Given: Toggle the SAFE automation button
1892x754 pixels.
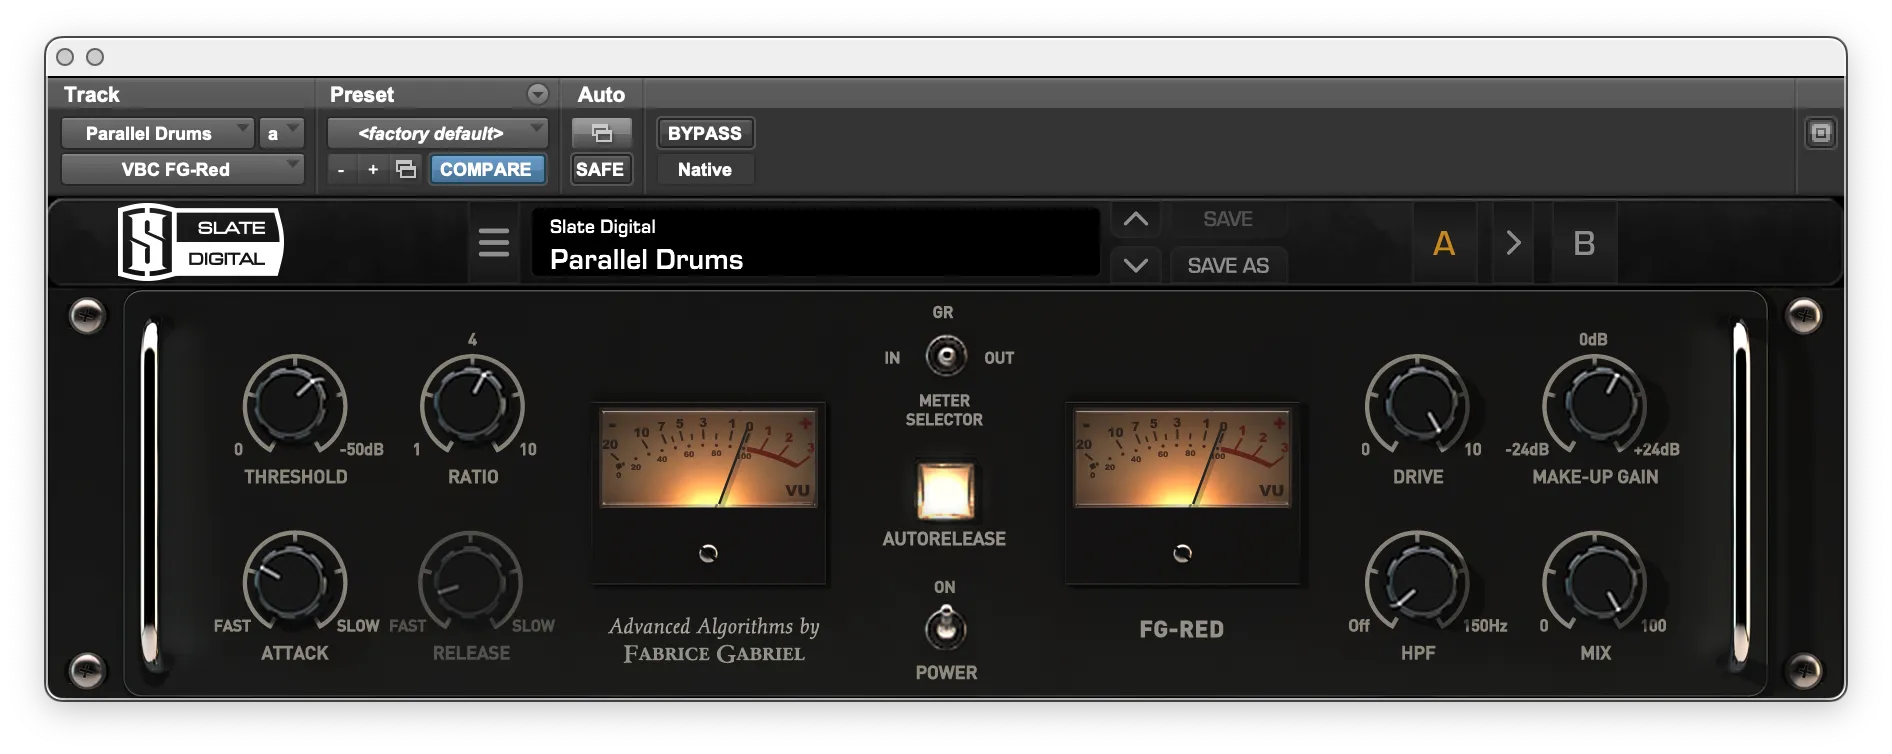Looking at the screenshot, I should tap(600, 169).
